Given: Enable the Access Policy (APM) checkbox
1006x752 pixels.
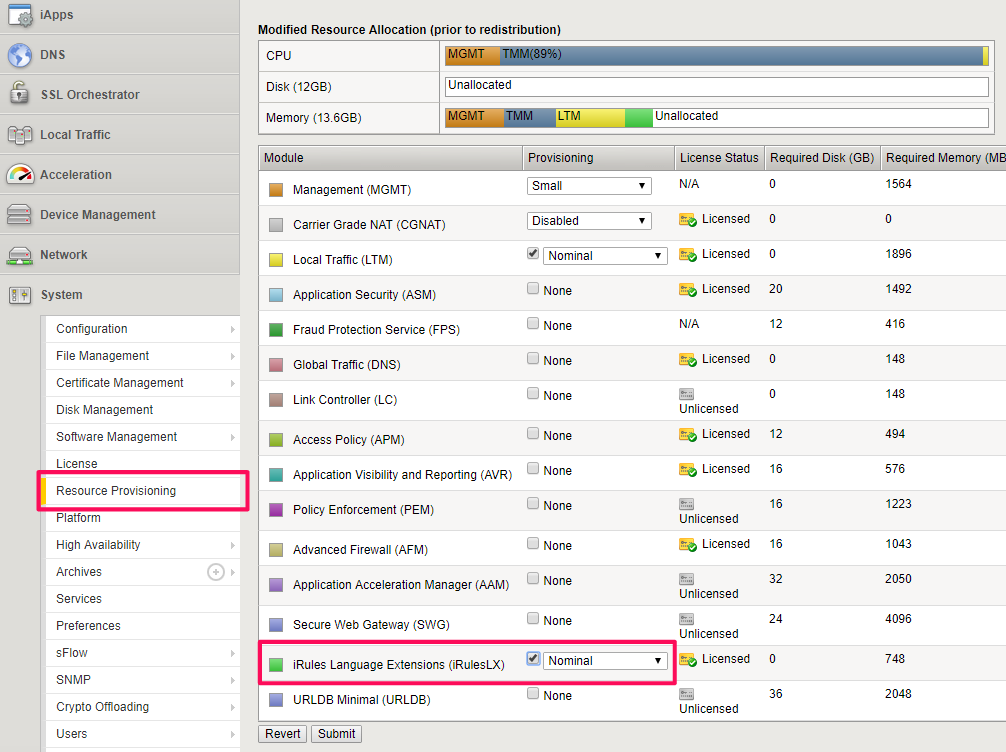Looking at the screenshot, I should coord(533,433).
